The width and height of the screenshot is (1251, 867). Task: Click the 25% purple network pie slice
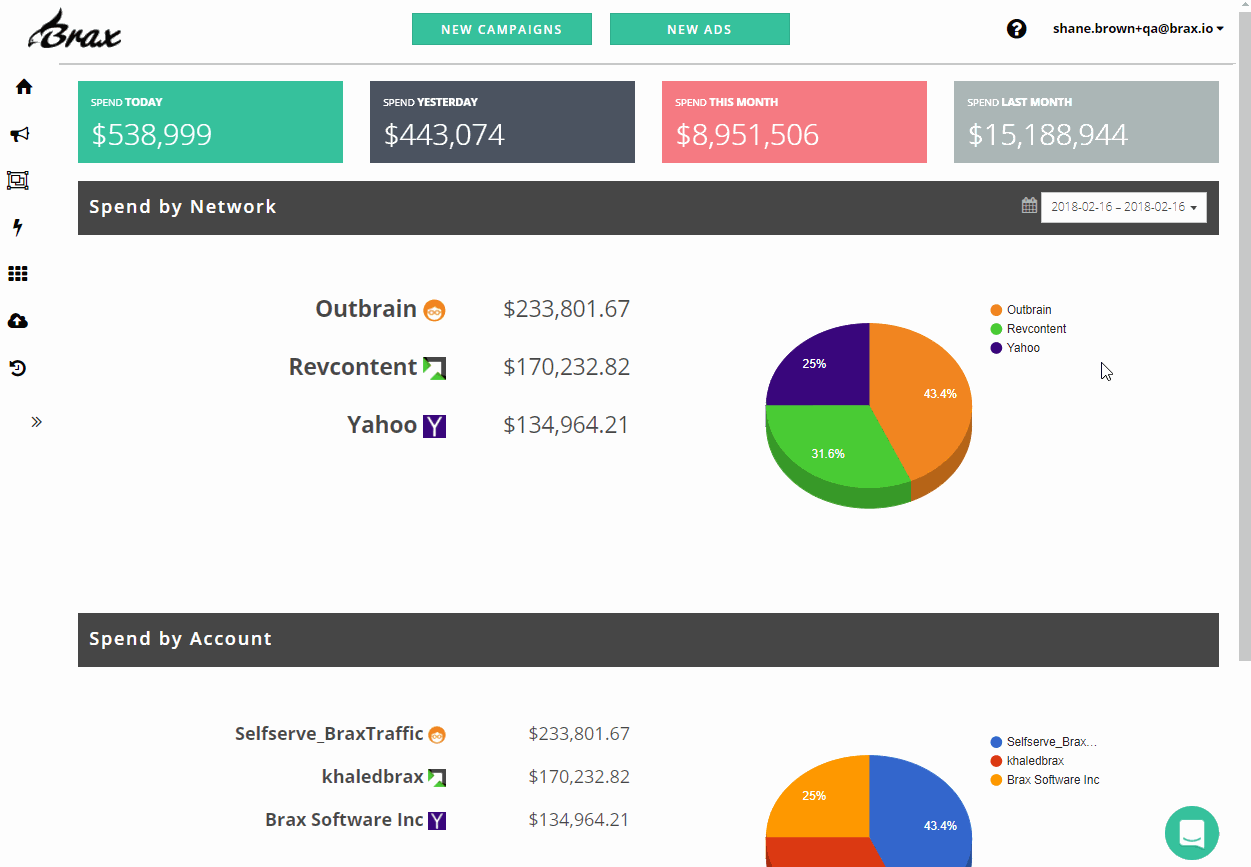pyautogui.click(x=818, y=364)
